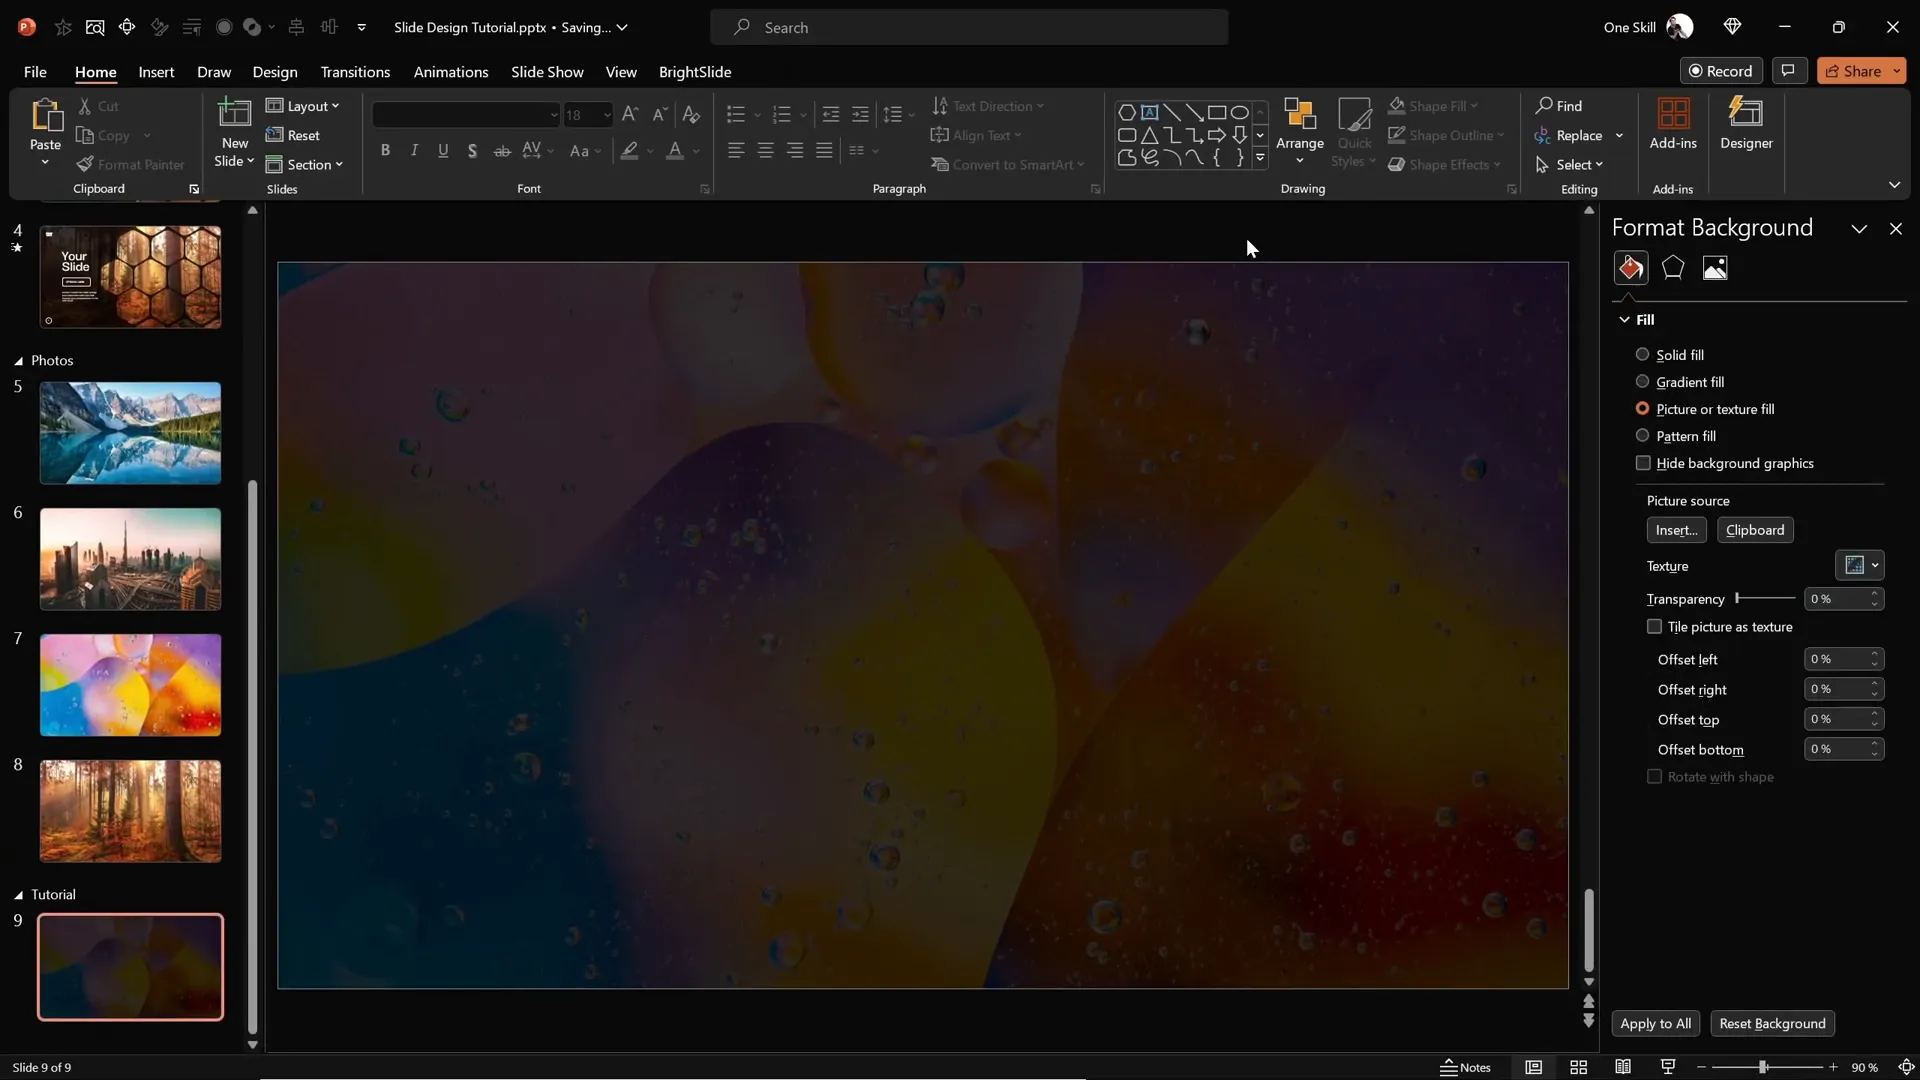
Task: Select slide 7 thumbnail in Photos section
Action: click(x=130, y=685)
